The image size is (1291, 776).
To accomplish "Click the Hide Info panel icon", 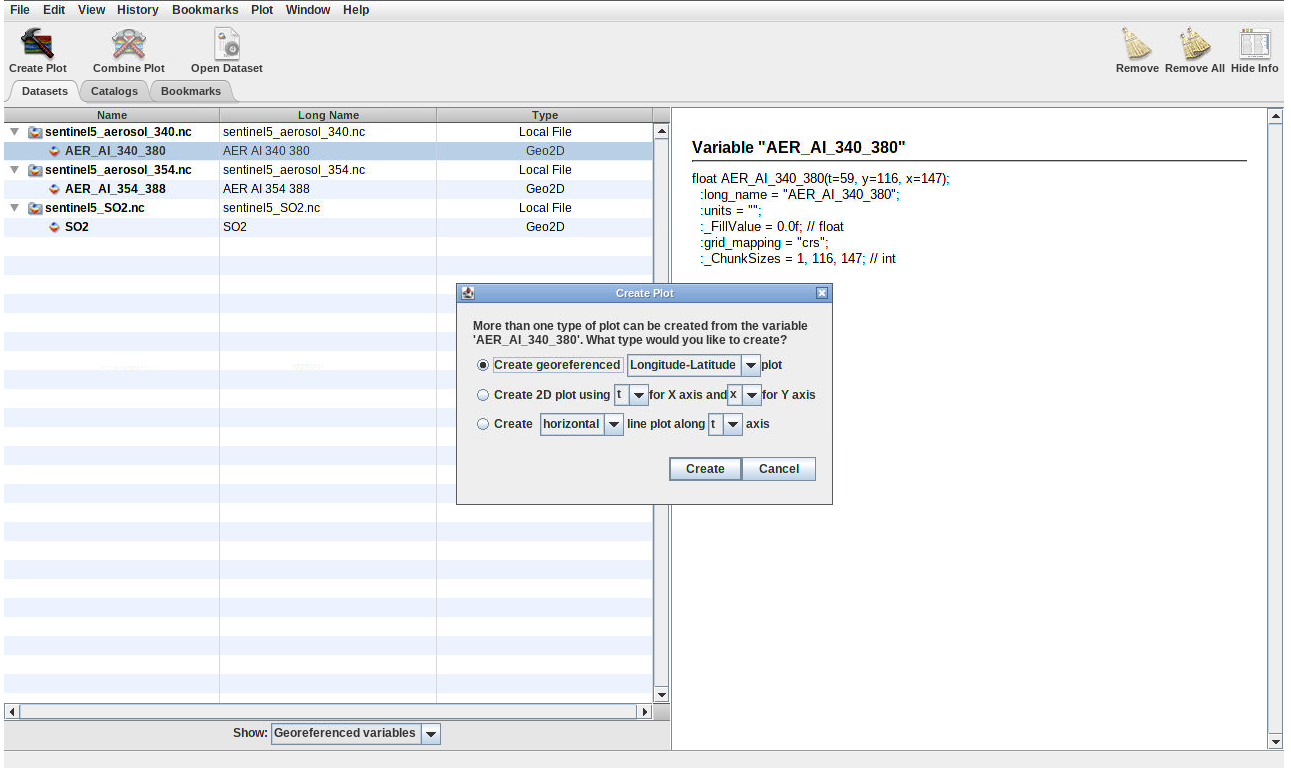I will 1254,44.
